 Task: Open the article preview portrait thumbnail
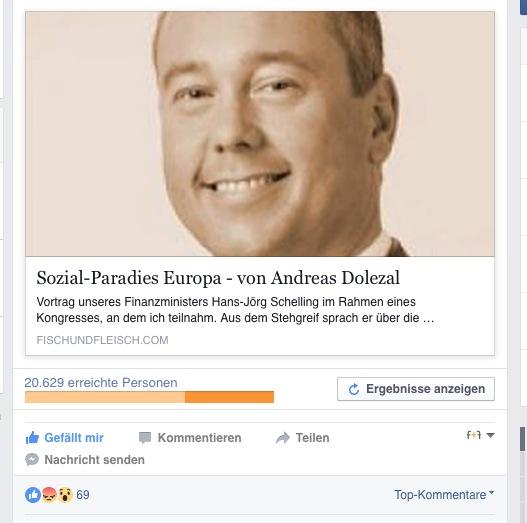click(x=260, y=134)
